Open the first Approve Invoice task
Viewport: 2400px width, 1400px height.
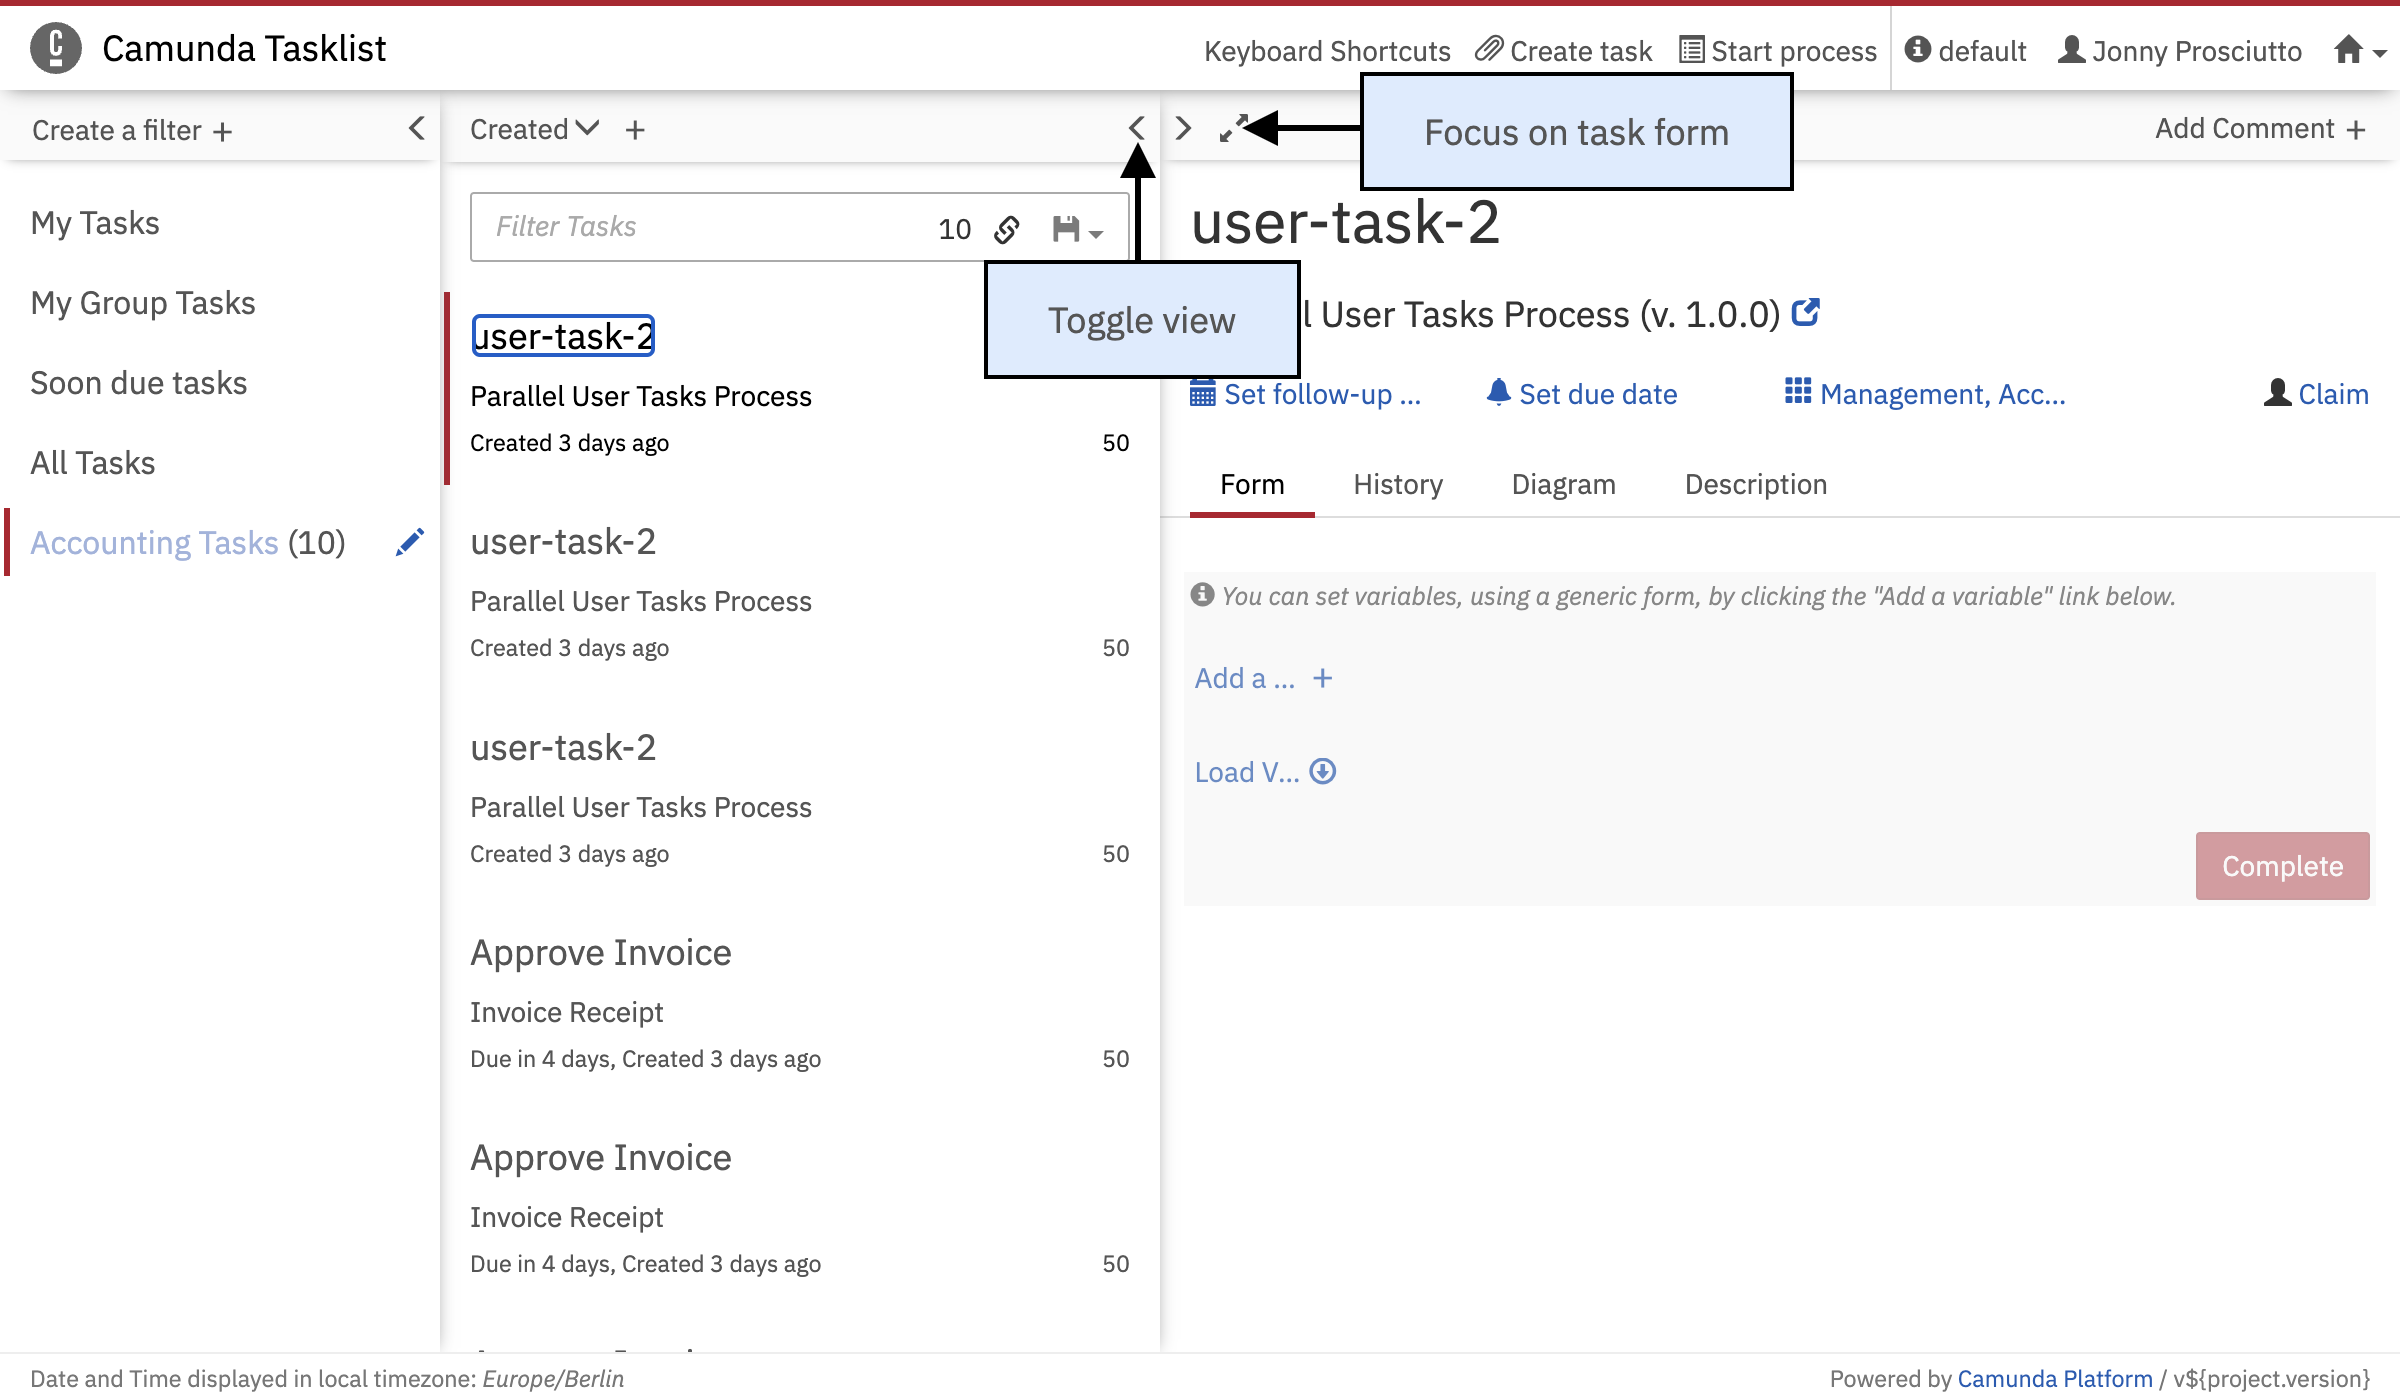click(601, 953)
